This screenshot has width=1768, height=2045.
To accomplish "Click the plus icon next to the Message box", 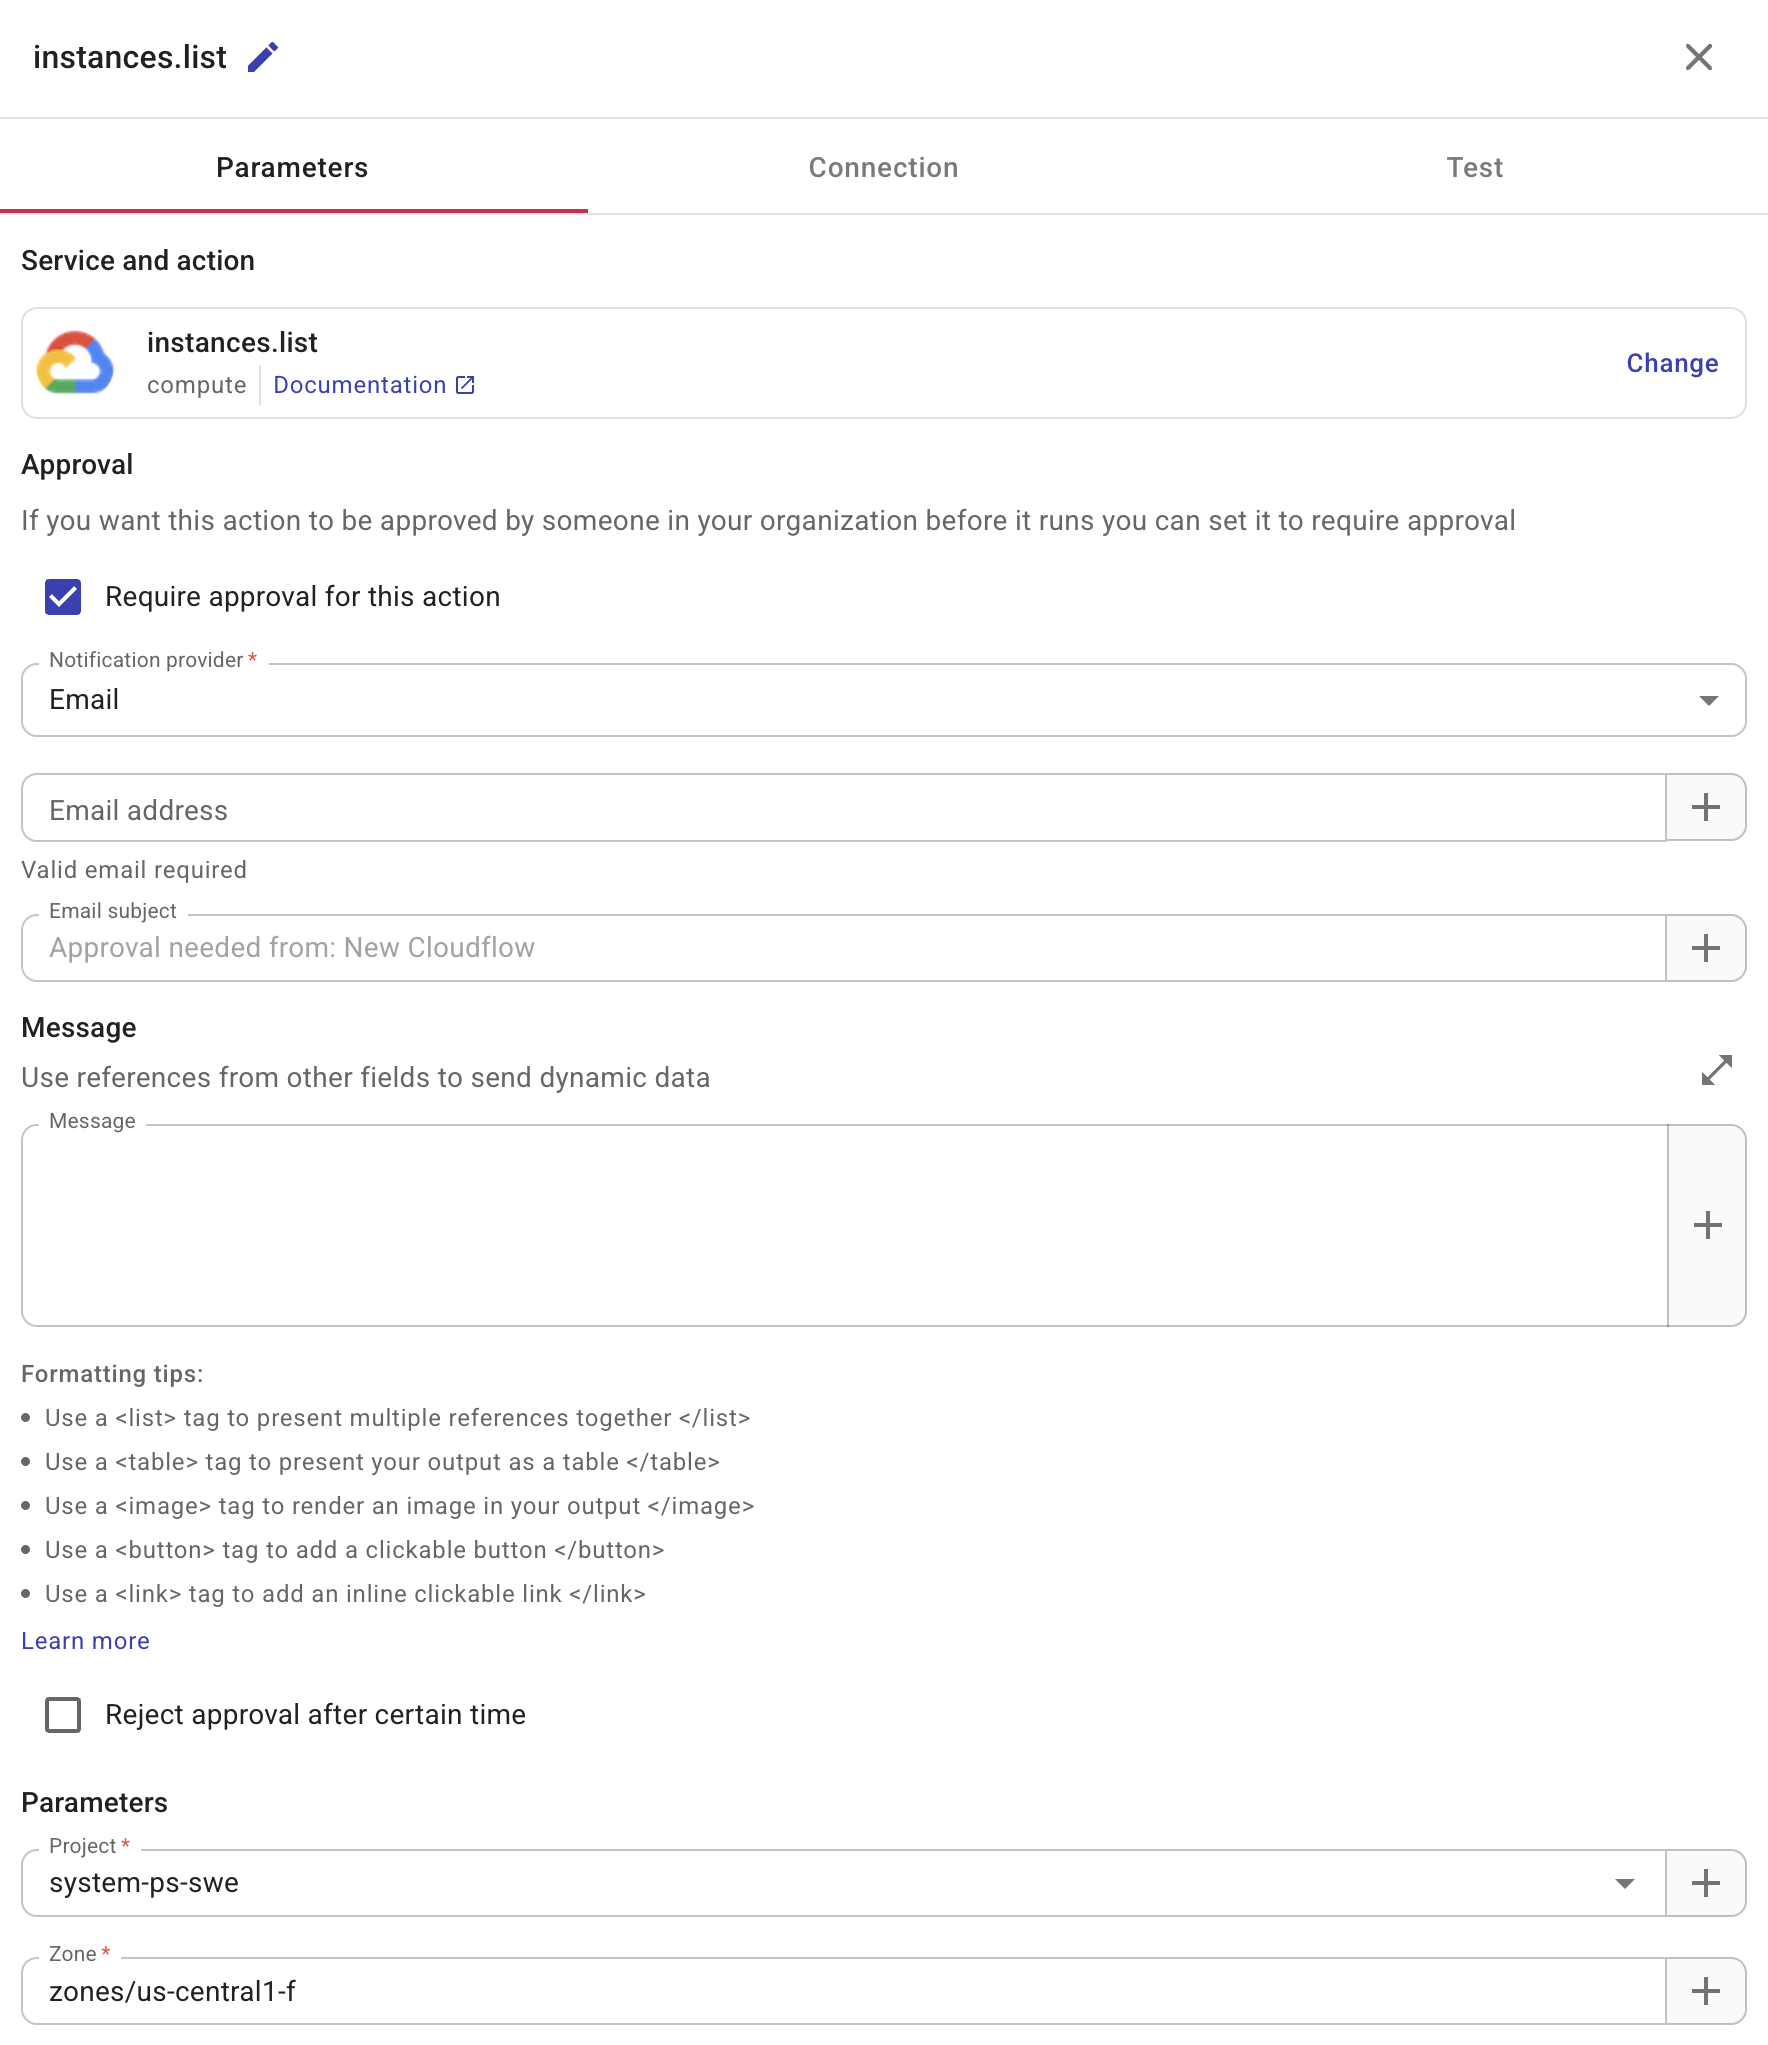I will [1709, 1225].
